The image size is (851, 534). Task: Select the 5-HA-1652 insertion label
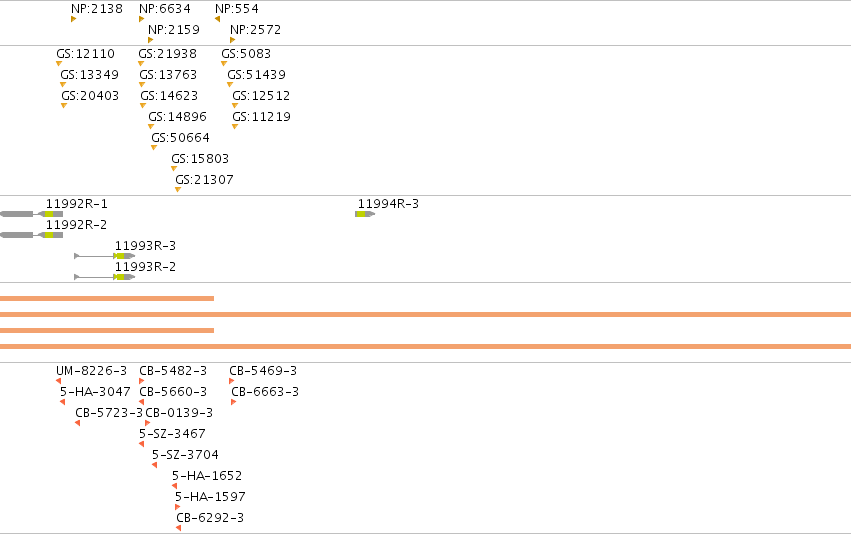click(x=207, y=476)
